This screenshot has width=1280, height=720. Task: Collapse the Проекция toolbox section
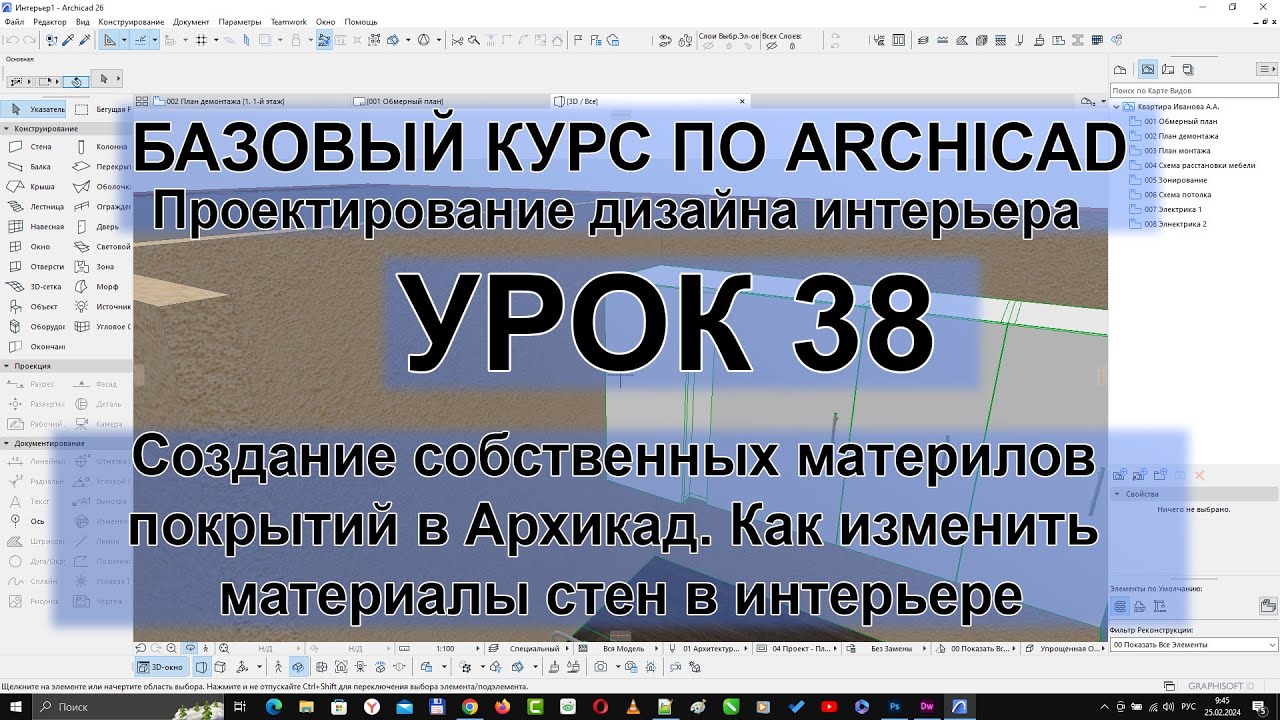[6, 366]
